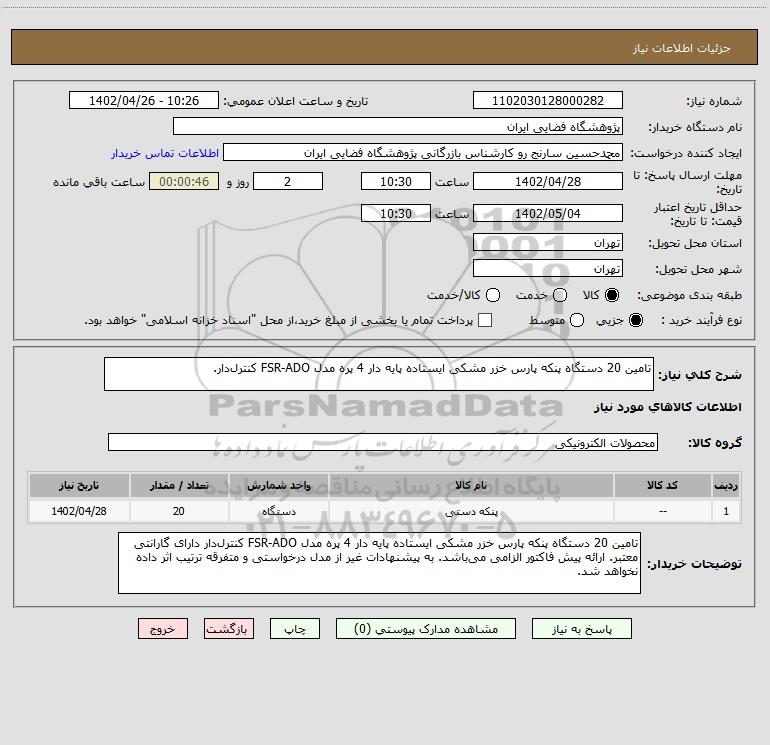The width and height of the screenshot is (770, 745).
Task: Click the جزئیات اطلاعات نیاز header title
Action: tap(682, 48)
